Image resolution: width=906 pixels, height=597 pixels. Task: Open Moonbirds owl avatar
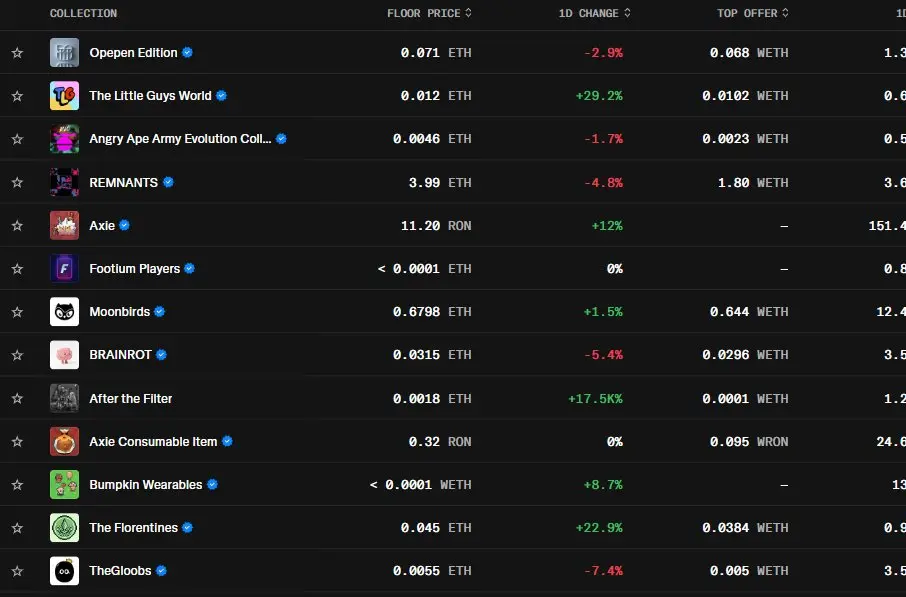(x=64, y=312)
